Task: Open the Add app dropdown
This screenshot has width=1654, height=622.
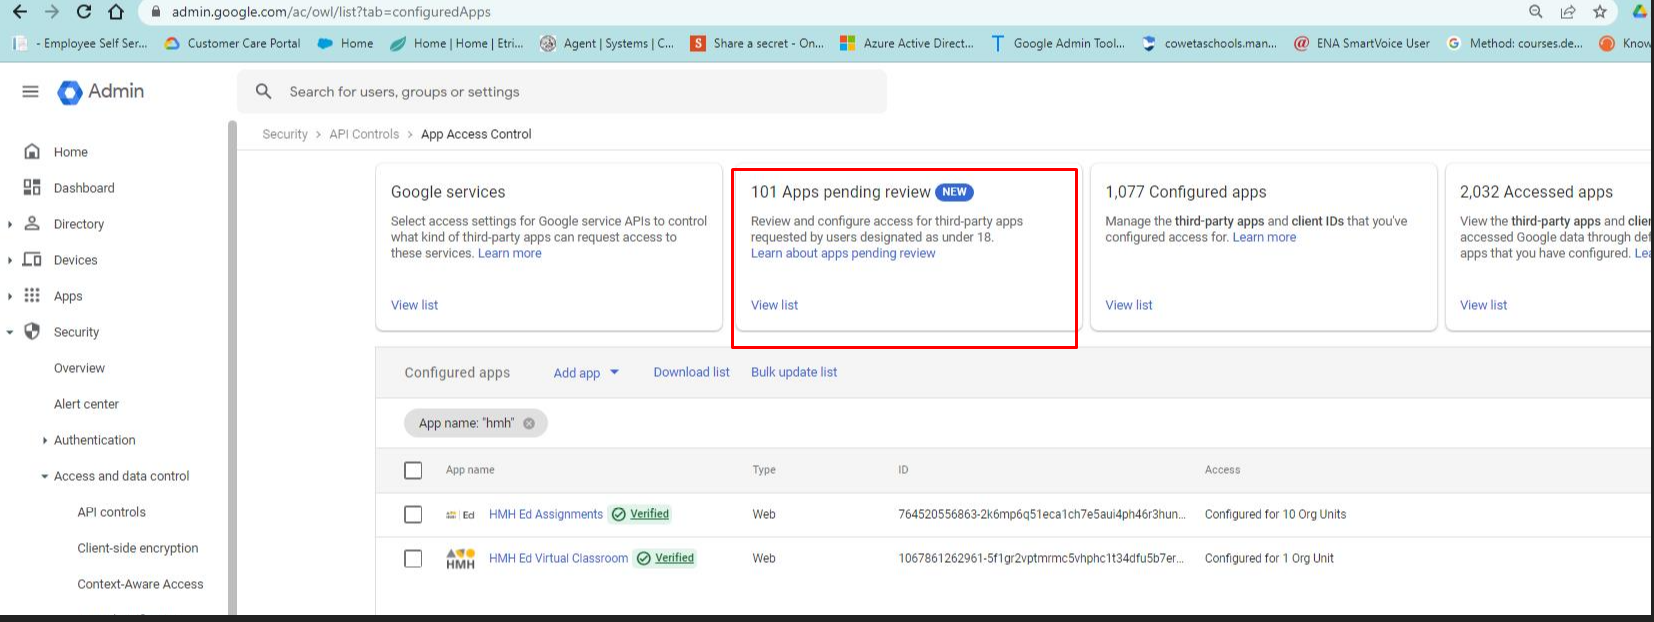Action: tap(587, 373)
